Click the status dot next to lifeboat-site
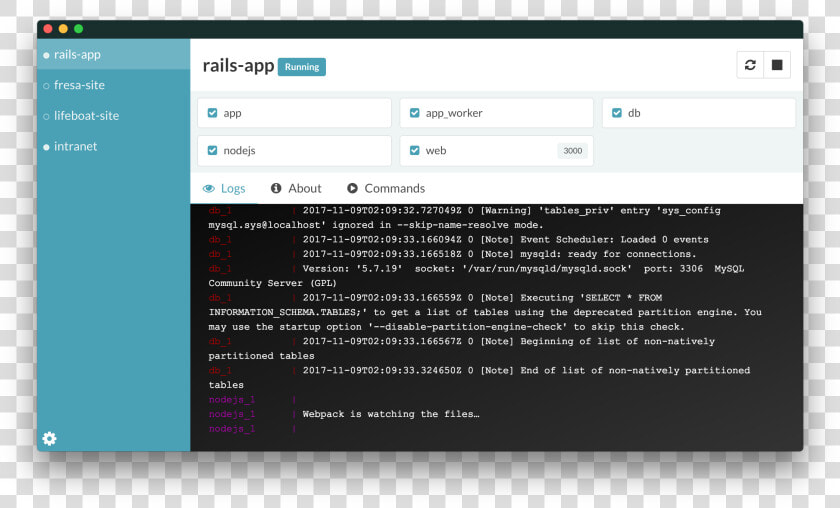 pos(46,116)
